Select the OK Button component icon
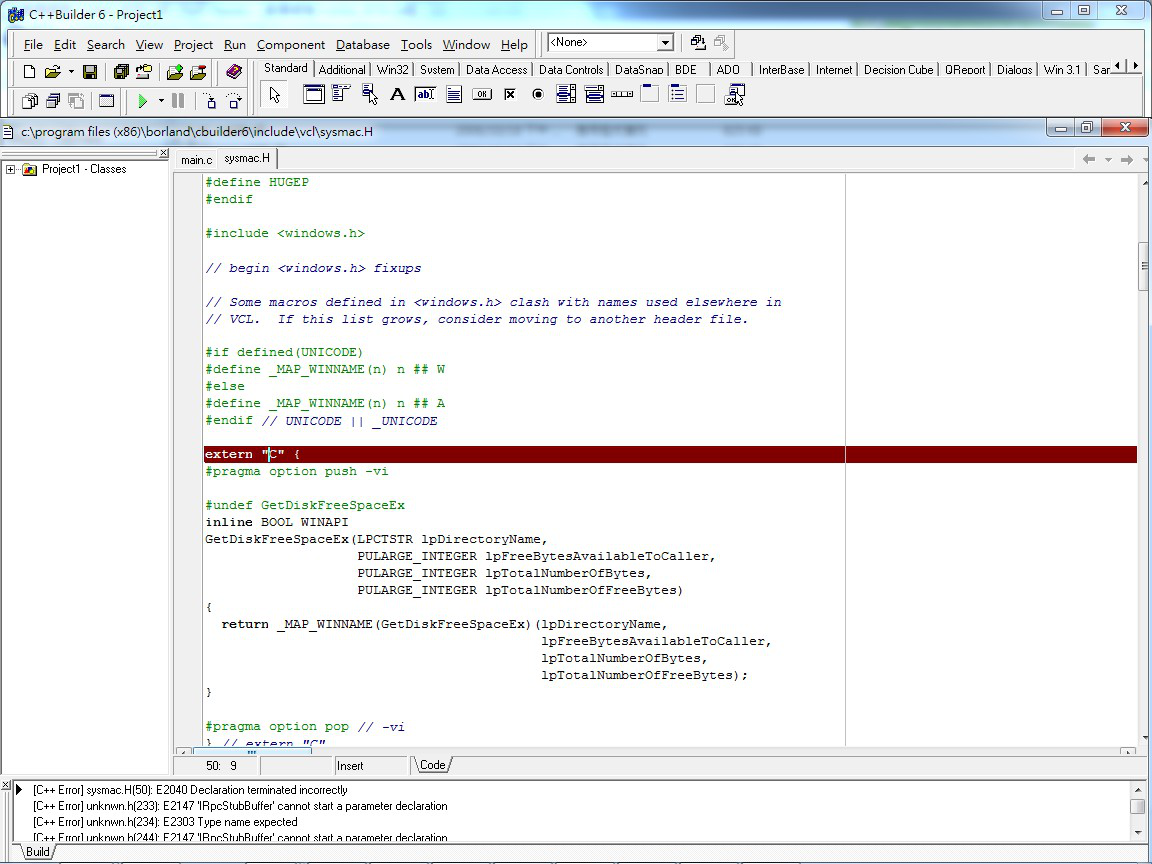The height and width of the screenshot is (864, 1152). click(481, 95)
